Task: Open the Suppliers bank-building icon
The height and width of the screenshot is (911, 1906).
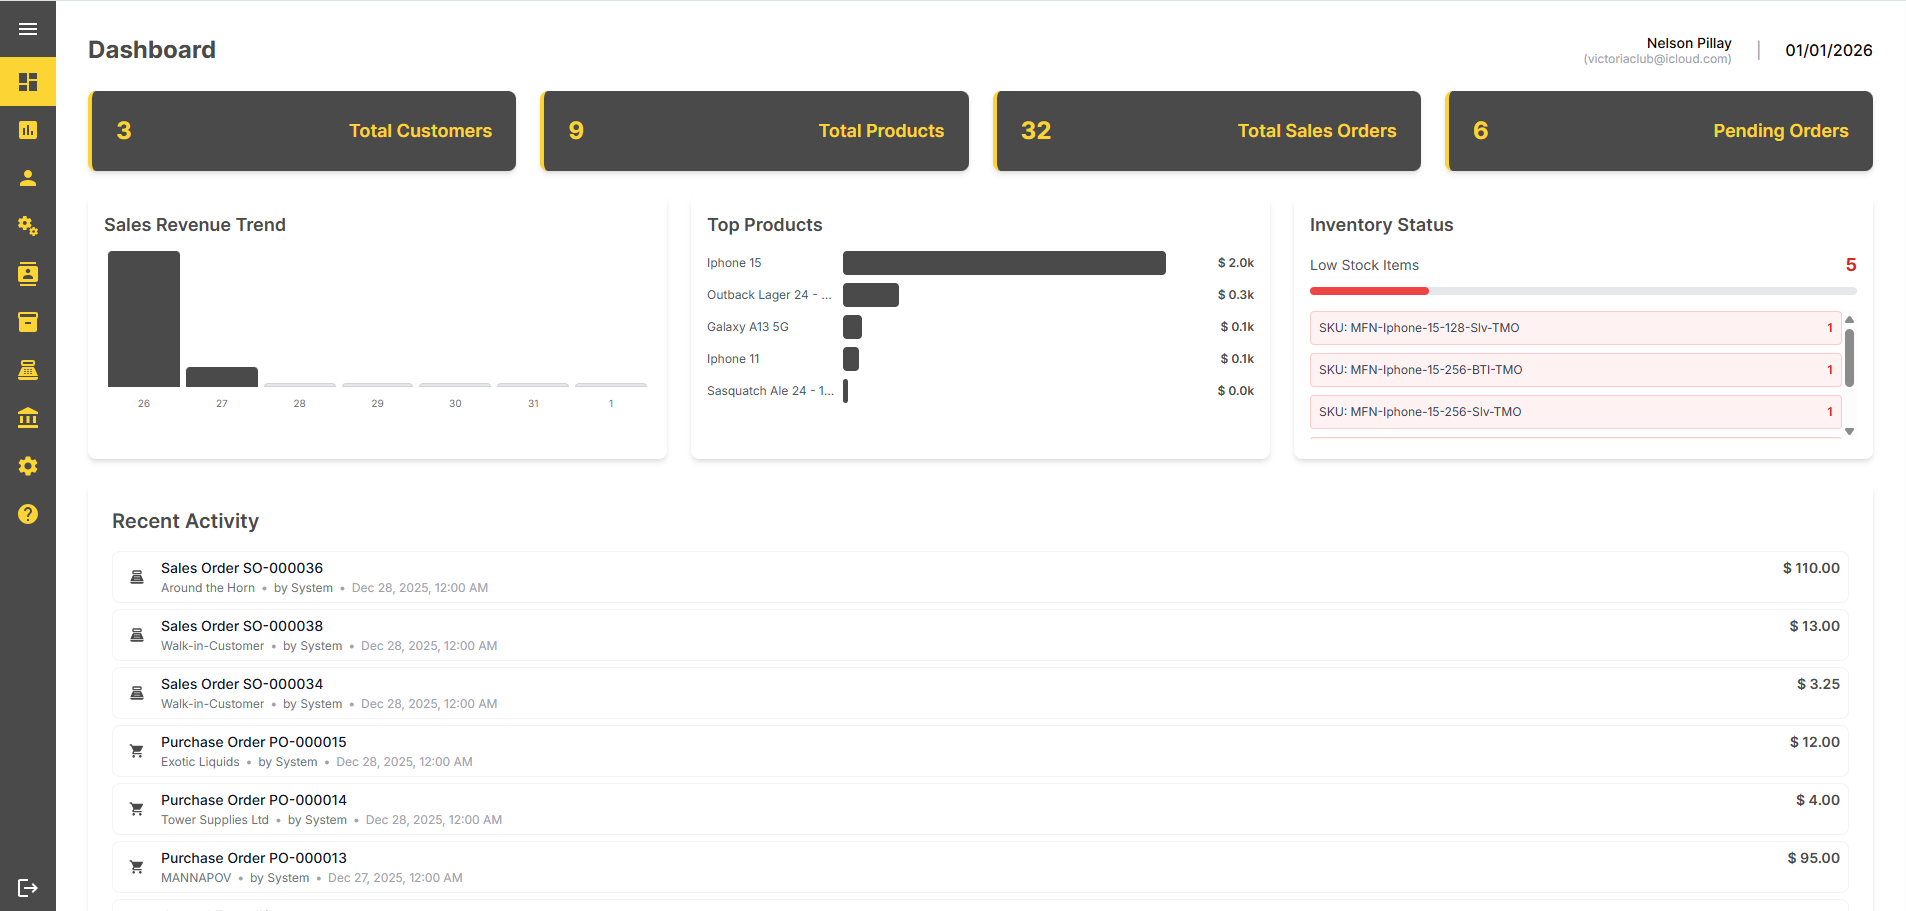Action: (28, 418)
